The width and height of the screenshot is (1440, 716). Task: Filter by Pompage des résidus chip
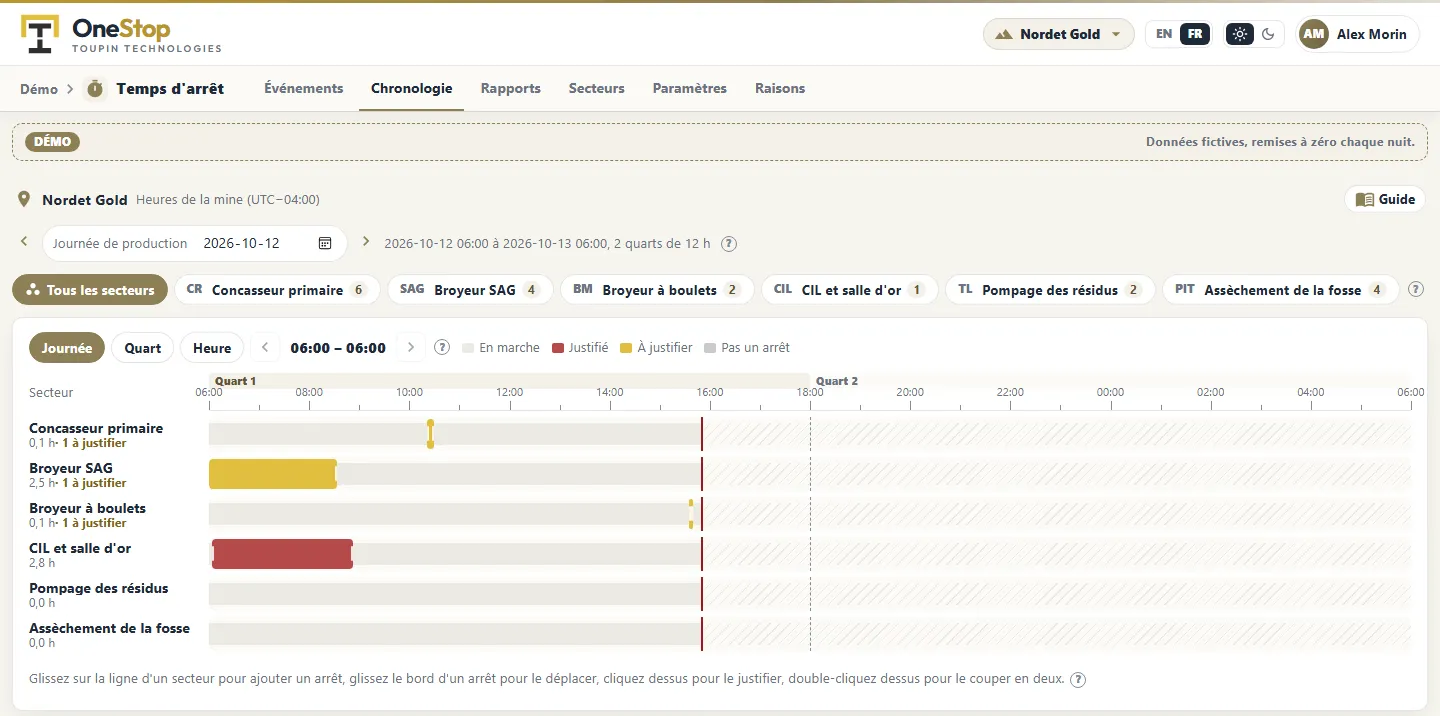tap(1050, 290)
